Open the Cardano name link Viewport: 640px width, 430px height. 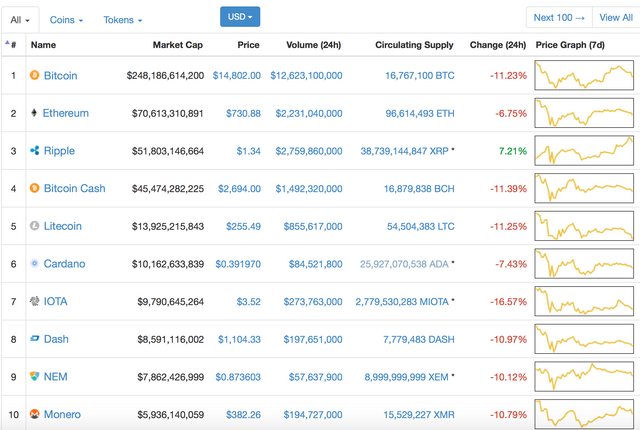64,264
